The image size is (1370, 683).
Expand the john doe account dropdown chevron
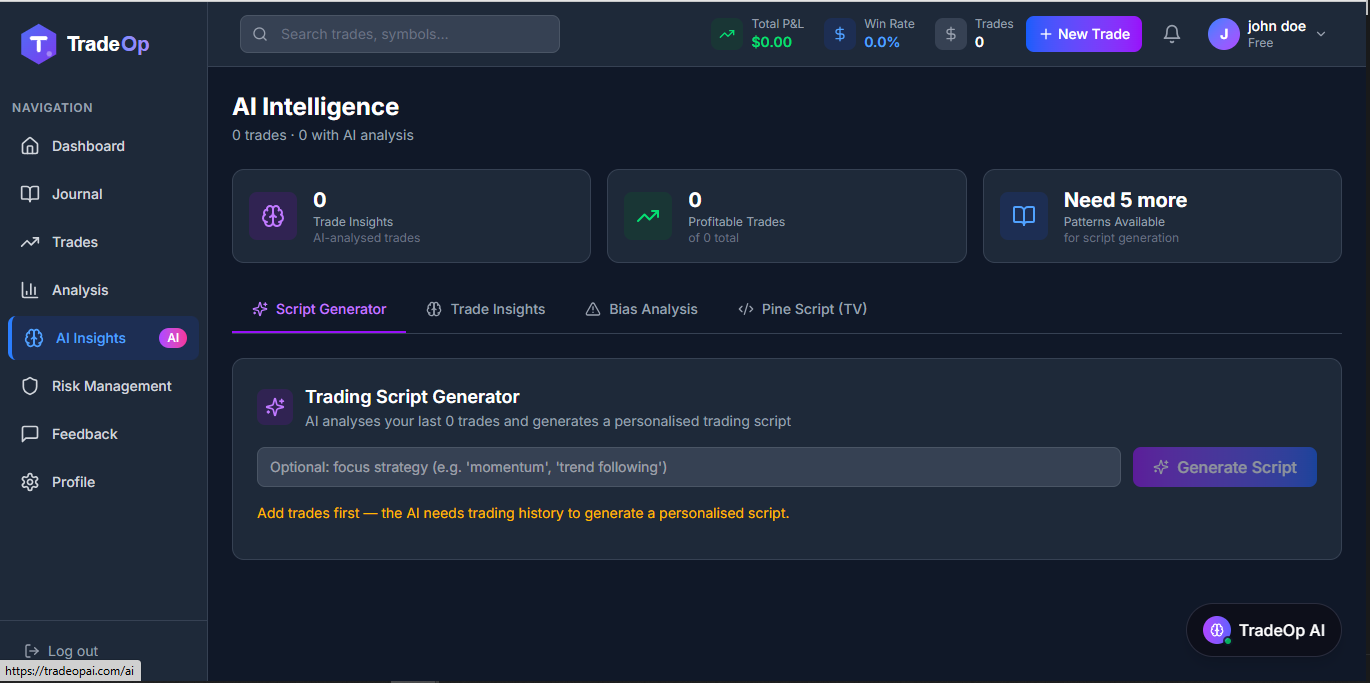tap(1321, 34)
